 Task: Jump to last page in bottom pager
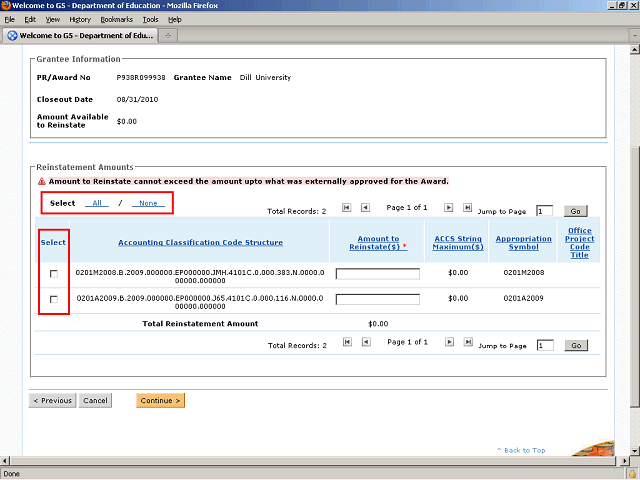tap(467, 342)
